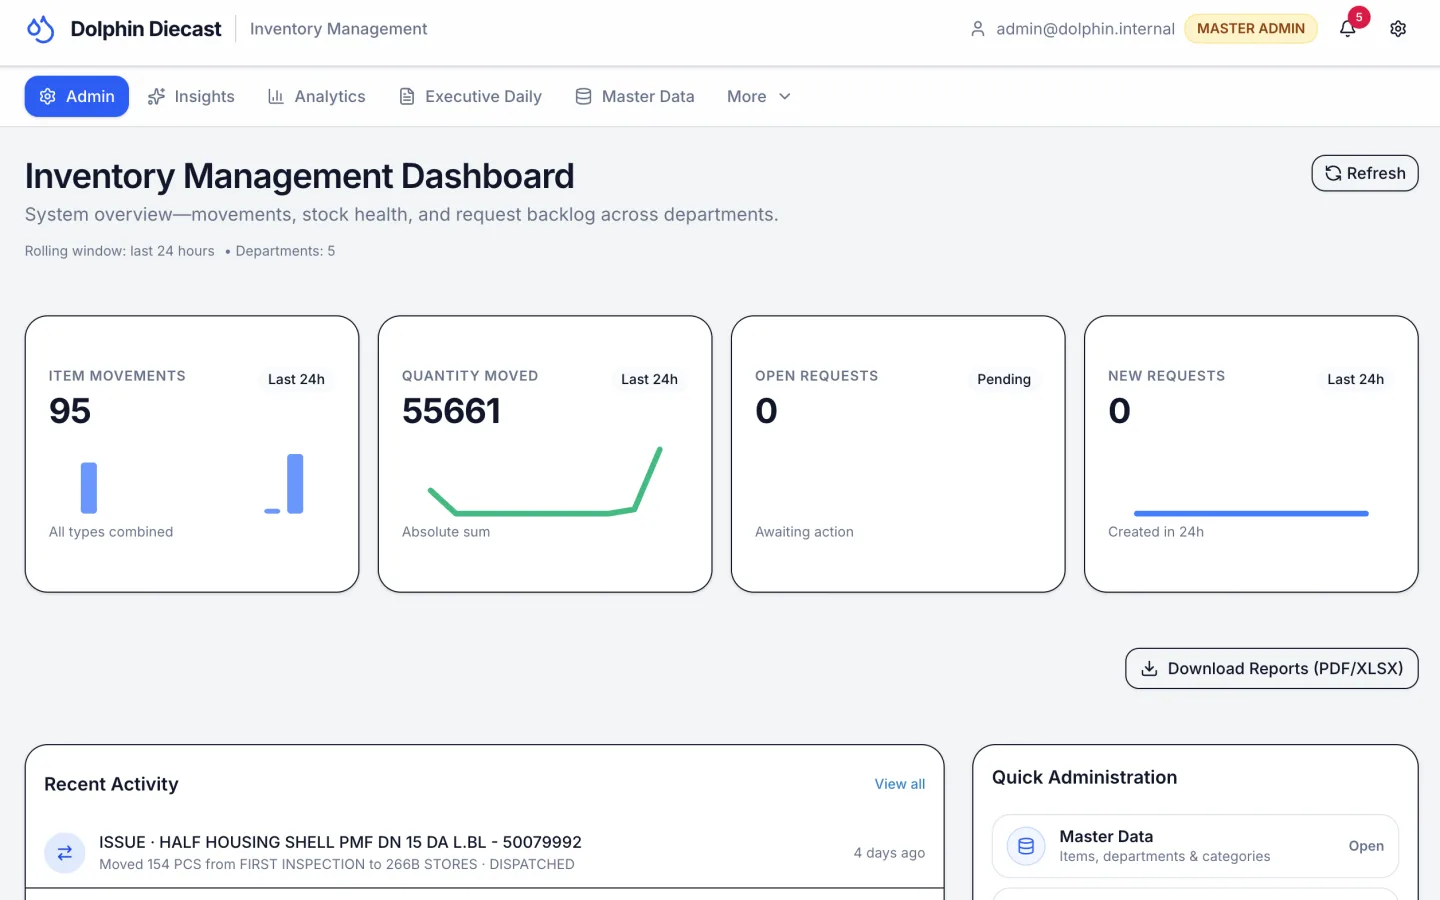1440x900 pixels.
Task: Click the MASTER ADMIN role badge
Action: [x=1251, y=29]
